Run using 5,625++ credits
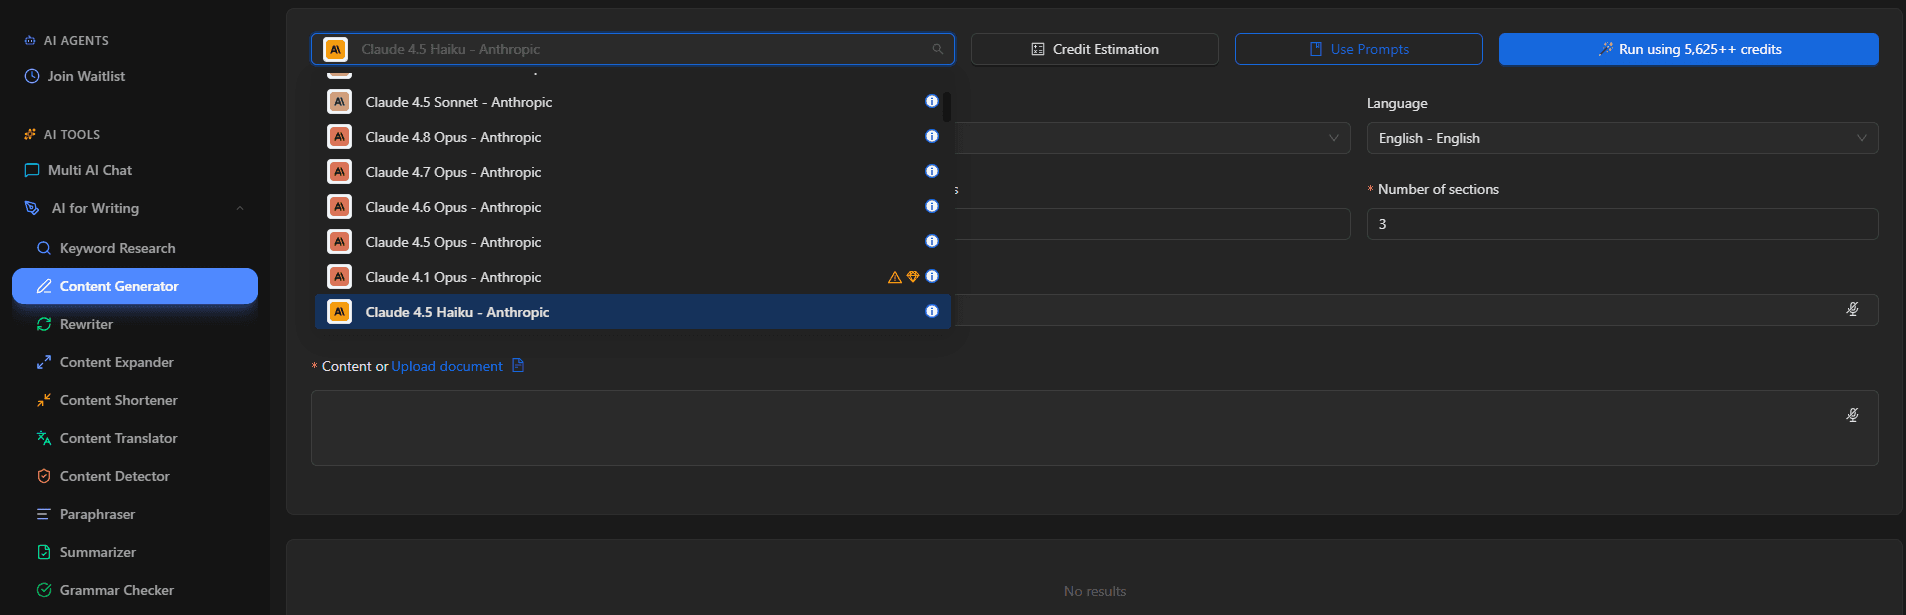This screenshot has height=615, width=1906. pos(1689,49)
